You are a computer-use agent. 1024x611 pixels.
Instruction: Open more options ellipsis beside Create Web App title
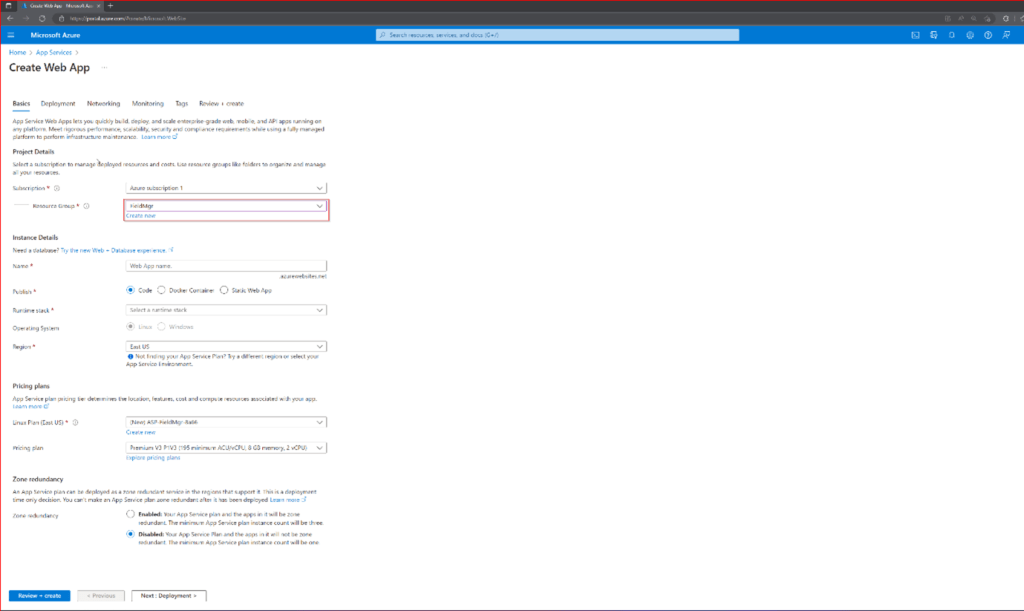click(104, 67)
